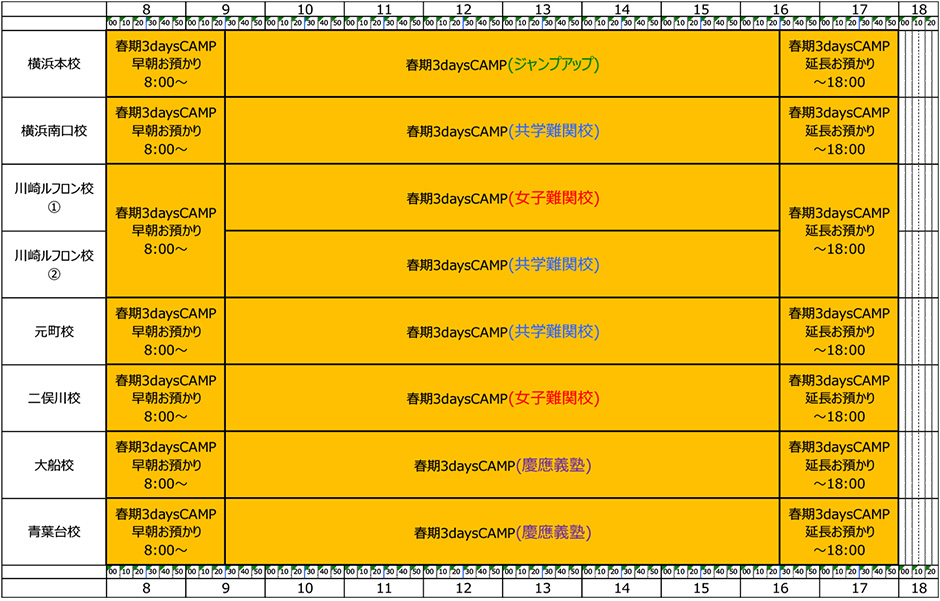The image size is (940, 601).
Task: Open 共学難関校 camp block for 元町校
Action: point(502,331)
